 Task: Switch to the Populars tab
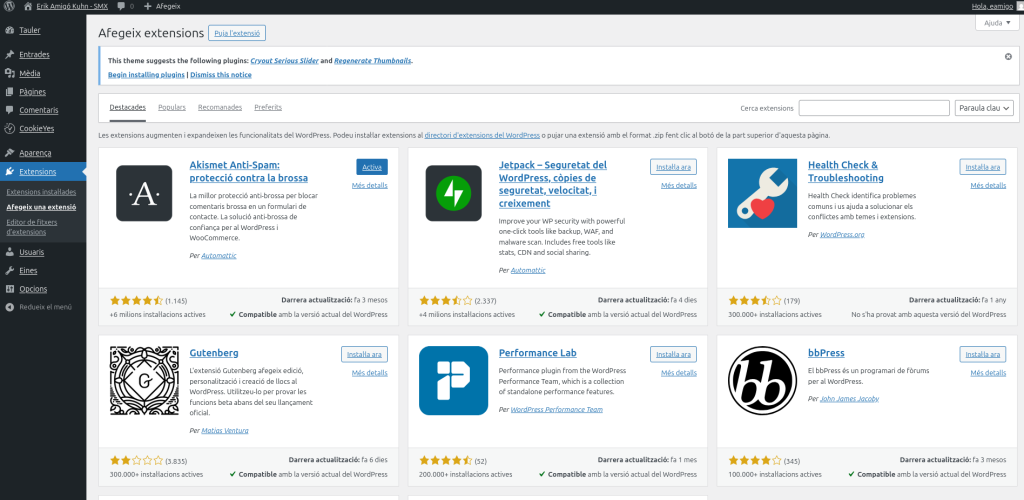172,107
